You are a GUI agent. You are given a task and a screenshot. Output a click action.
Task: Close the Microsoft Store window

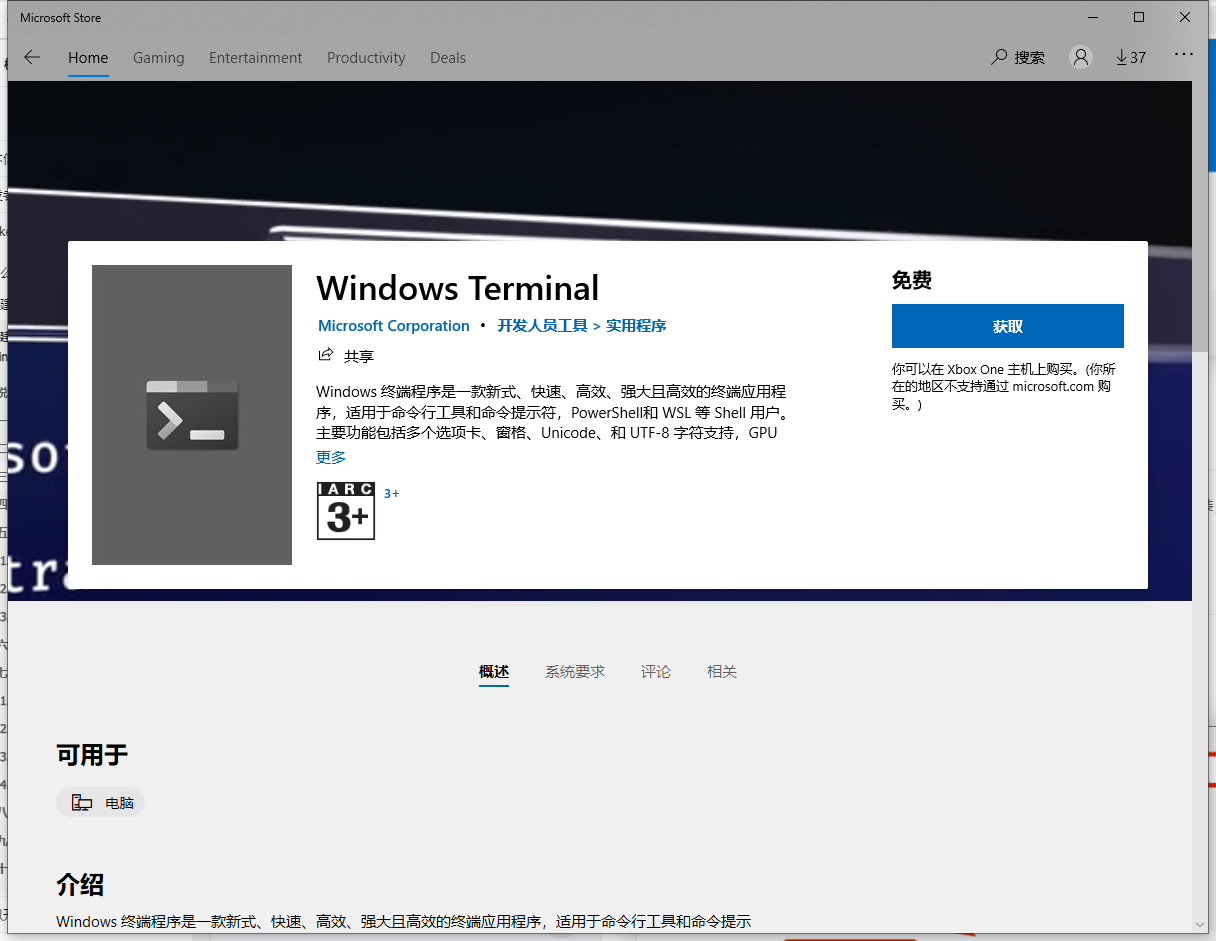[x=1185, y=17]
